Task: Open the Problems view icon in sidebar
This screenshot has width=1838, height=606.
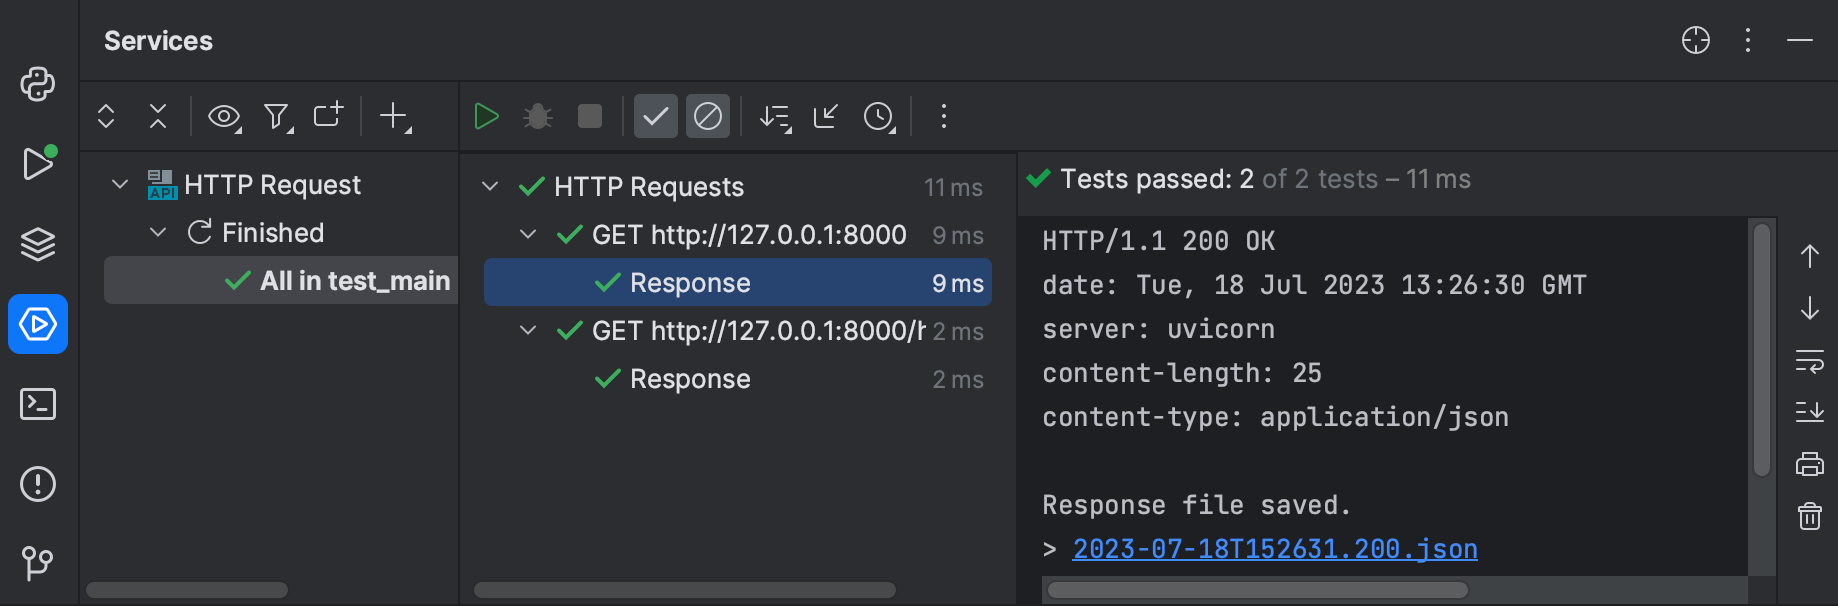Action: [x=38, y=484]
